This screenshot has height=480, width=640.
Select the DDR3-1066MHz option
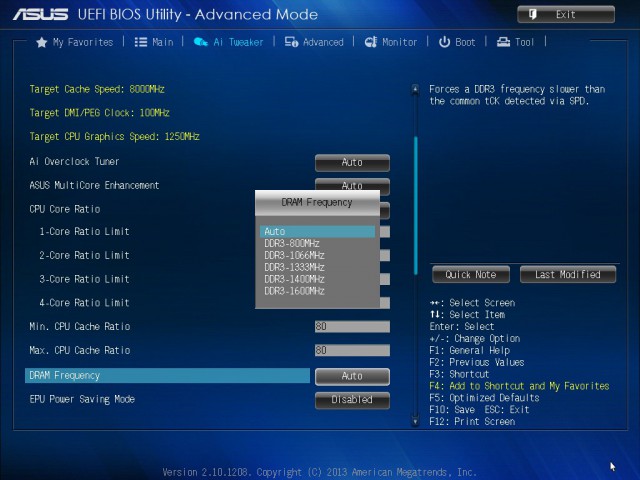[294, 255]
